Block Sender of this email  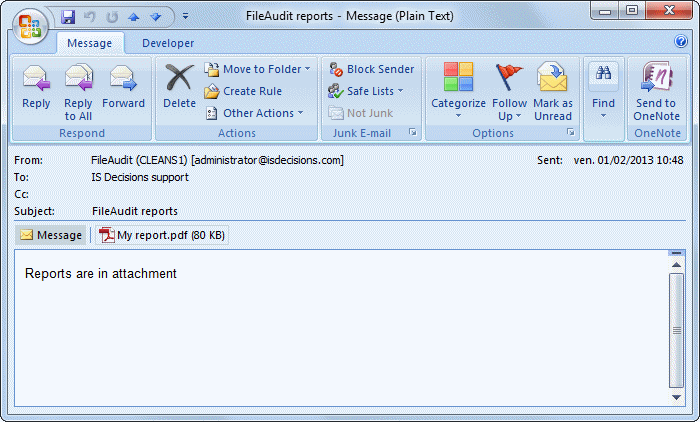pos(372,69)
